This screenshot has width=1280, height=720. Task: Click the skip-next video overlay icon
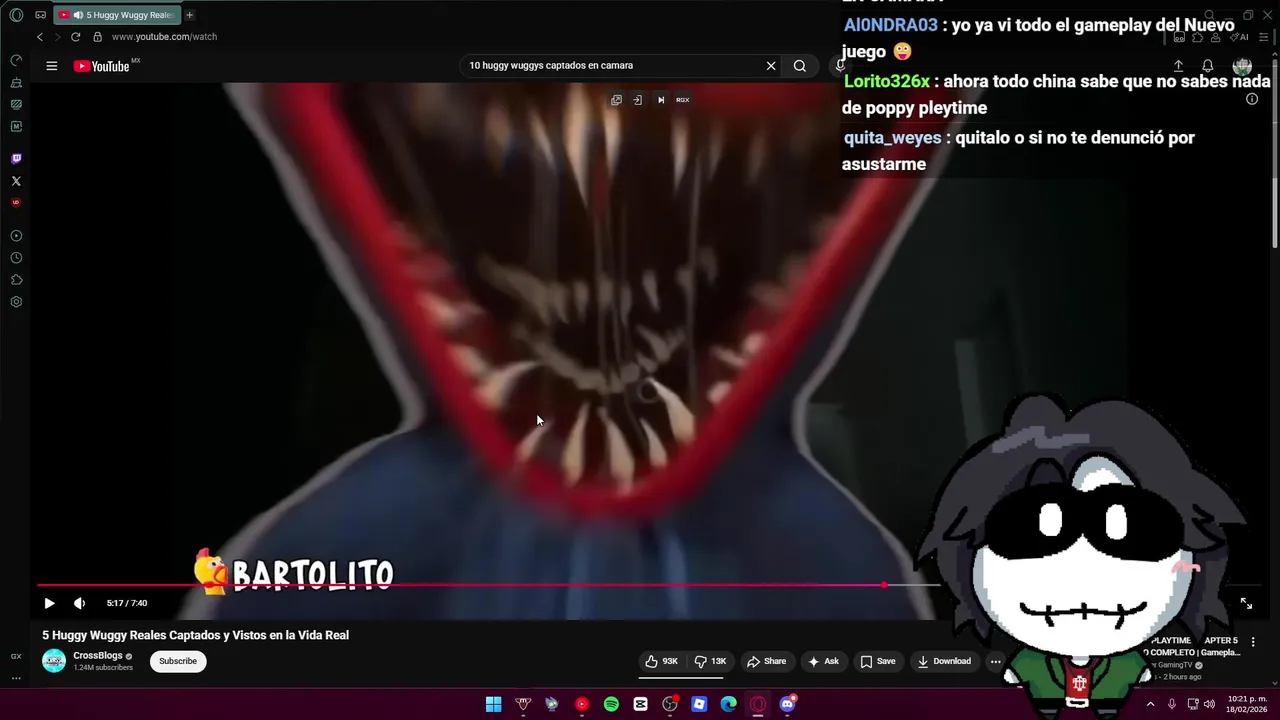click(660, 100)
